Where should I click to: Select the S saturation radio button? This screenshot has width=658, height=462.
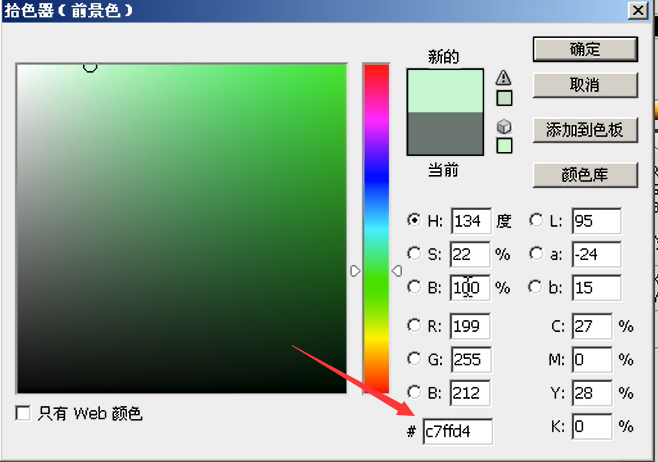414,253
